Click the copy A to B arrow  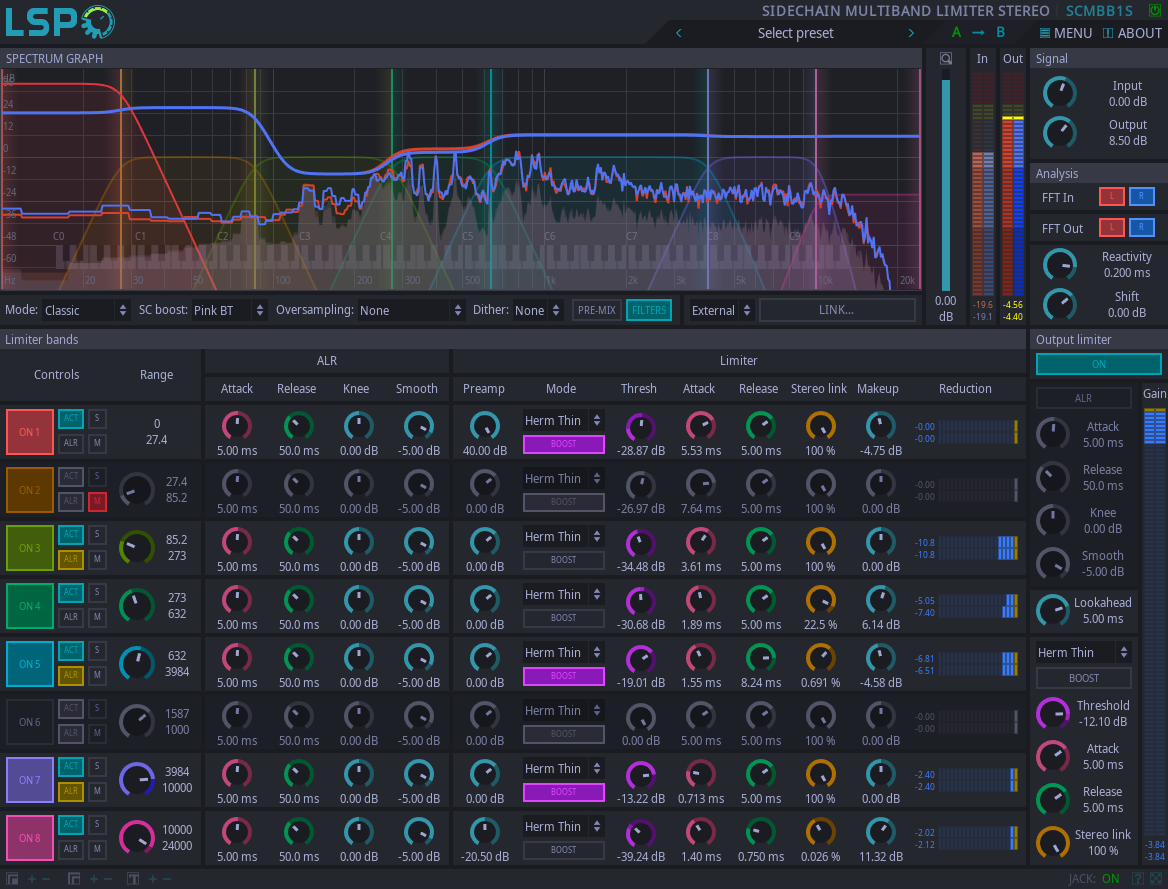tap(978, 33)
